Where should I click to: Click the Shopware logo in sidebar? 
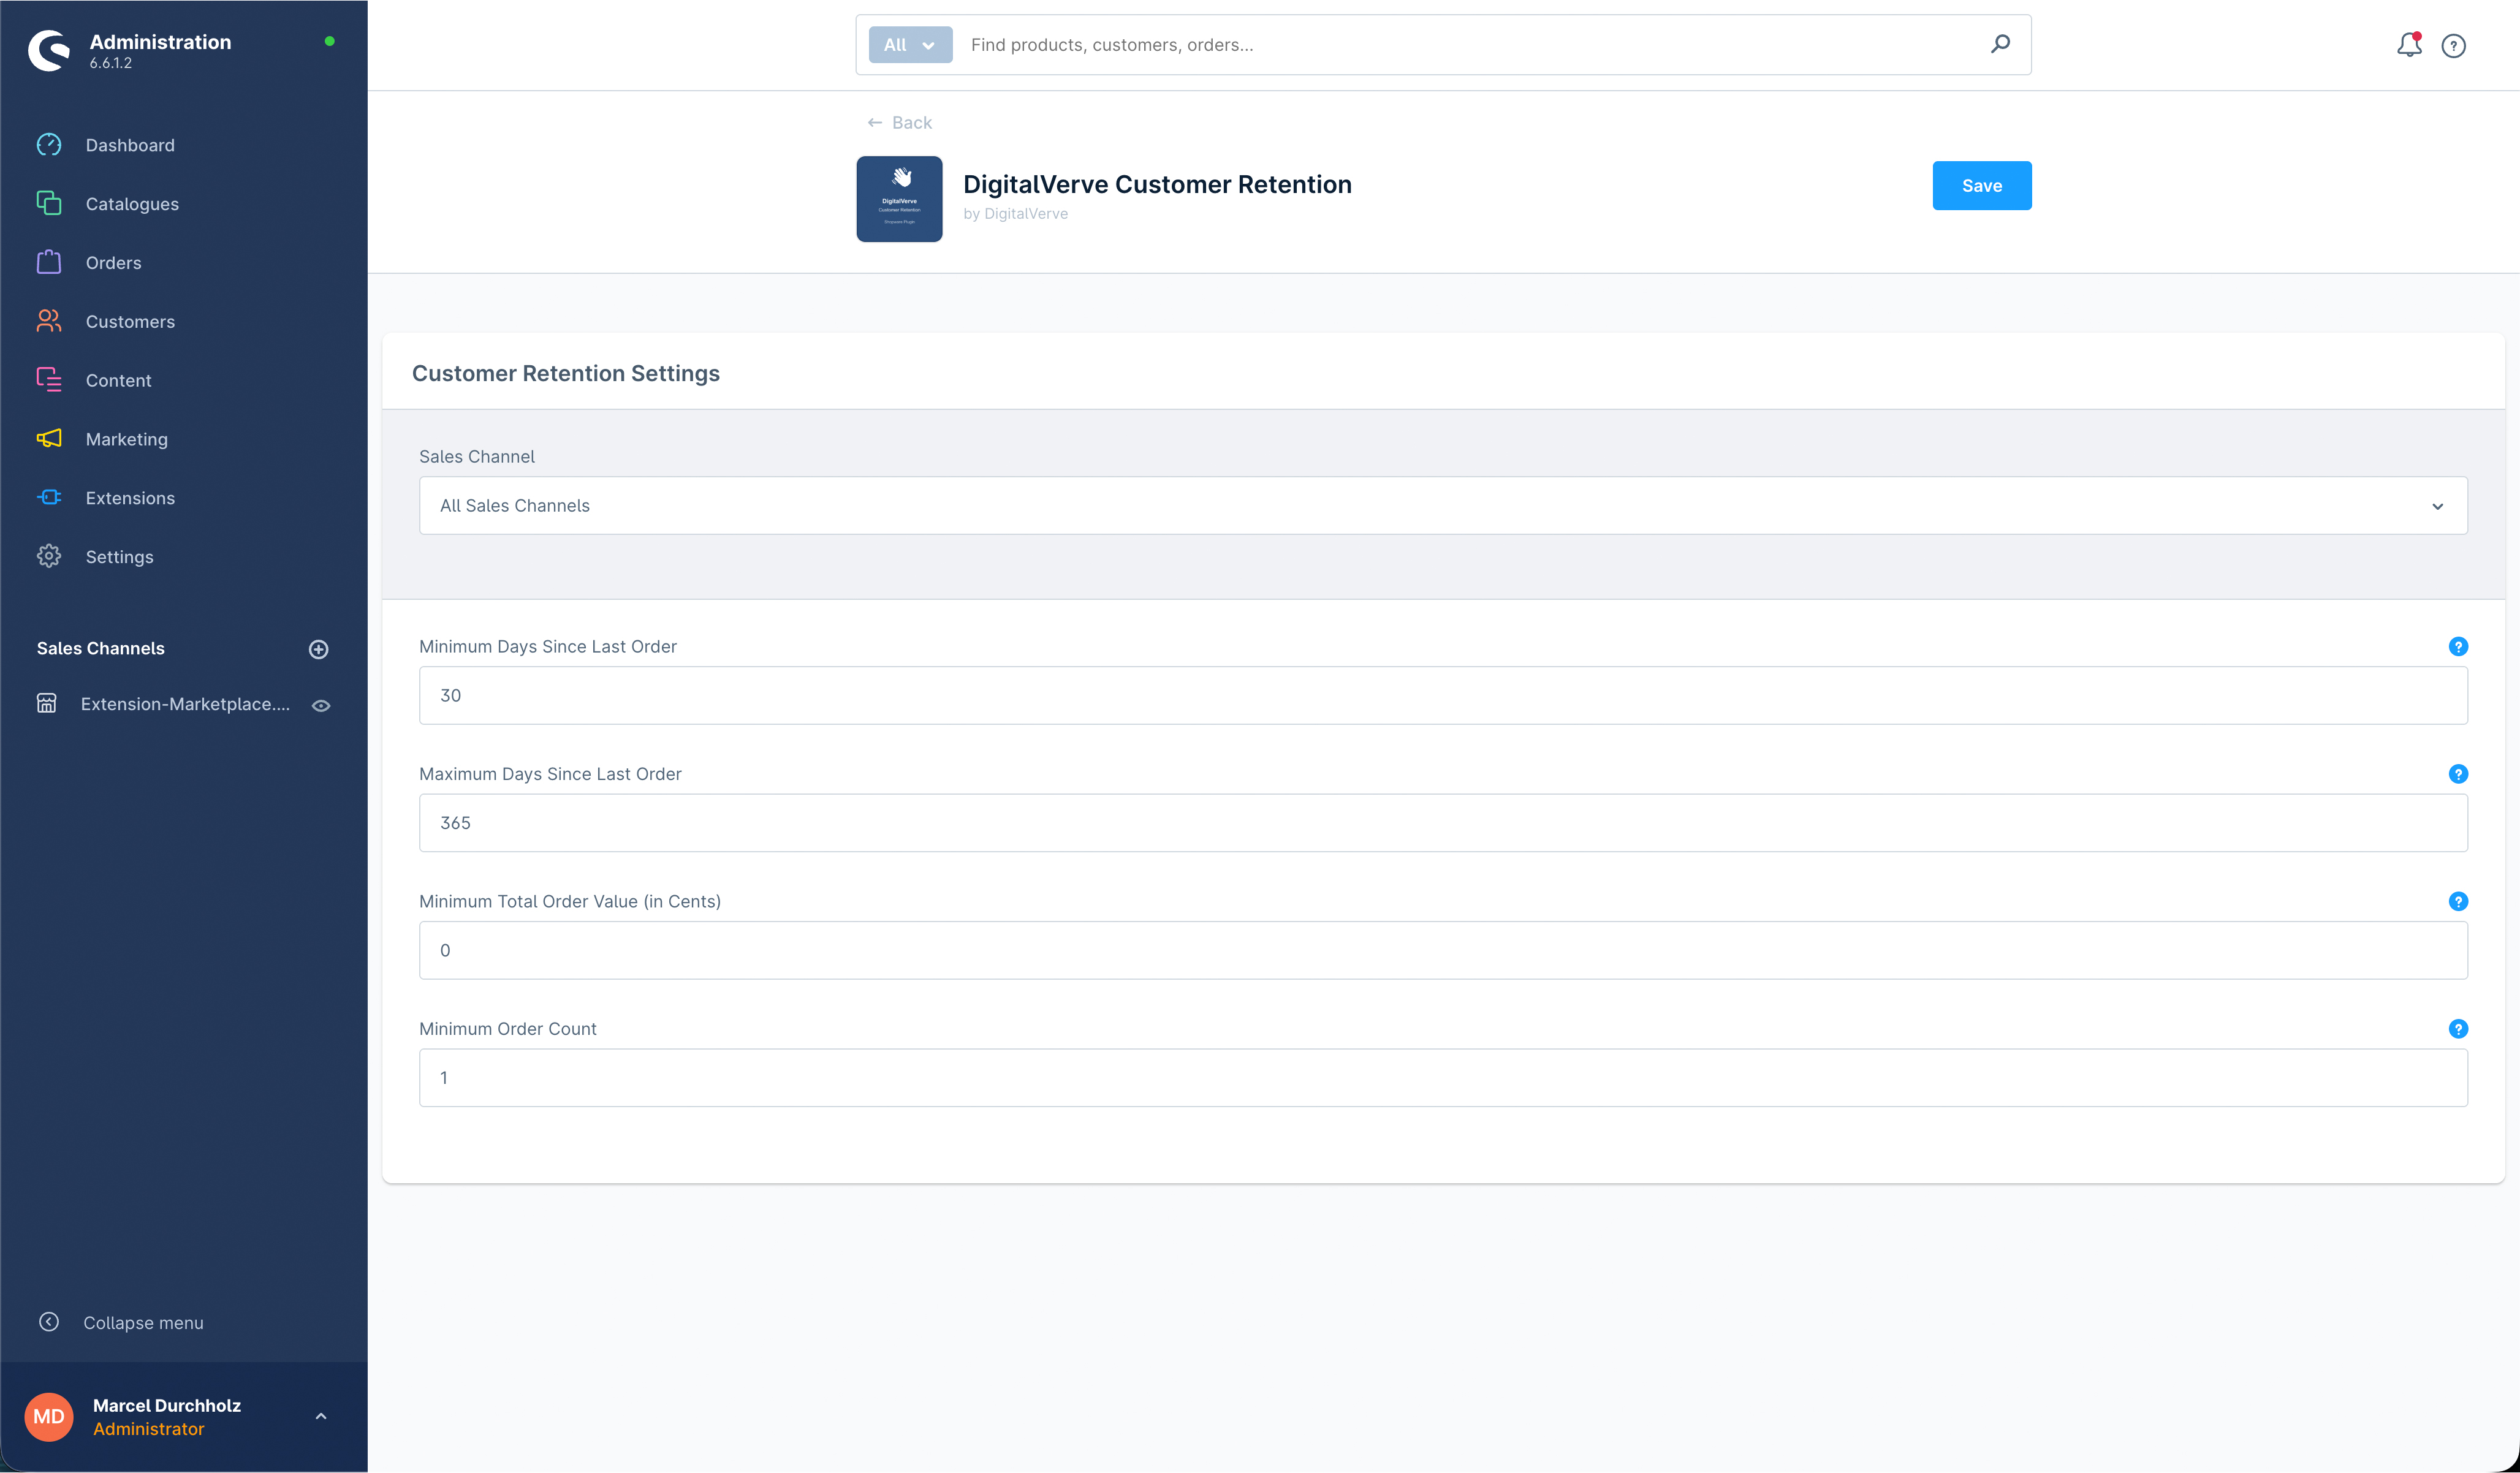[x=49, y=50]
